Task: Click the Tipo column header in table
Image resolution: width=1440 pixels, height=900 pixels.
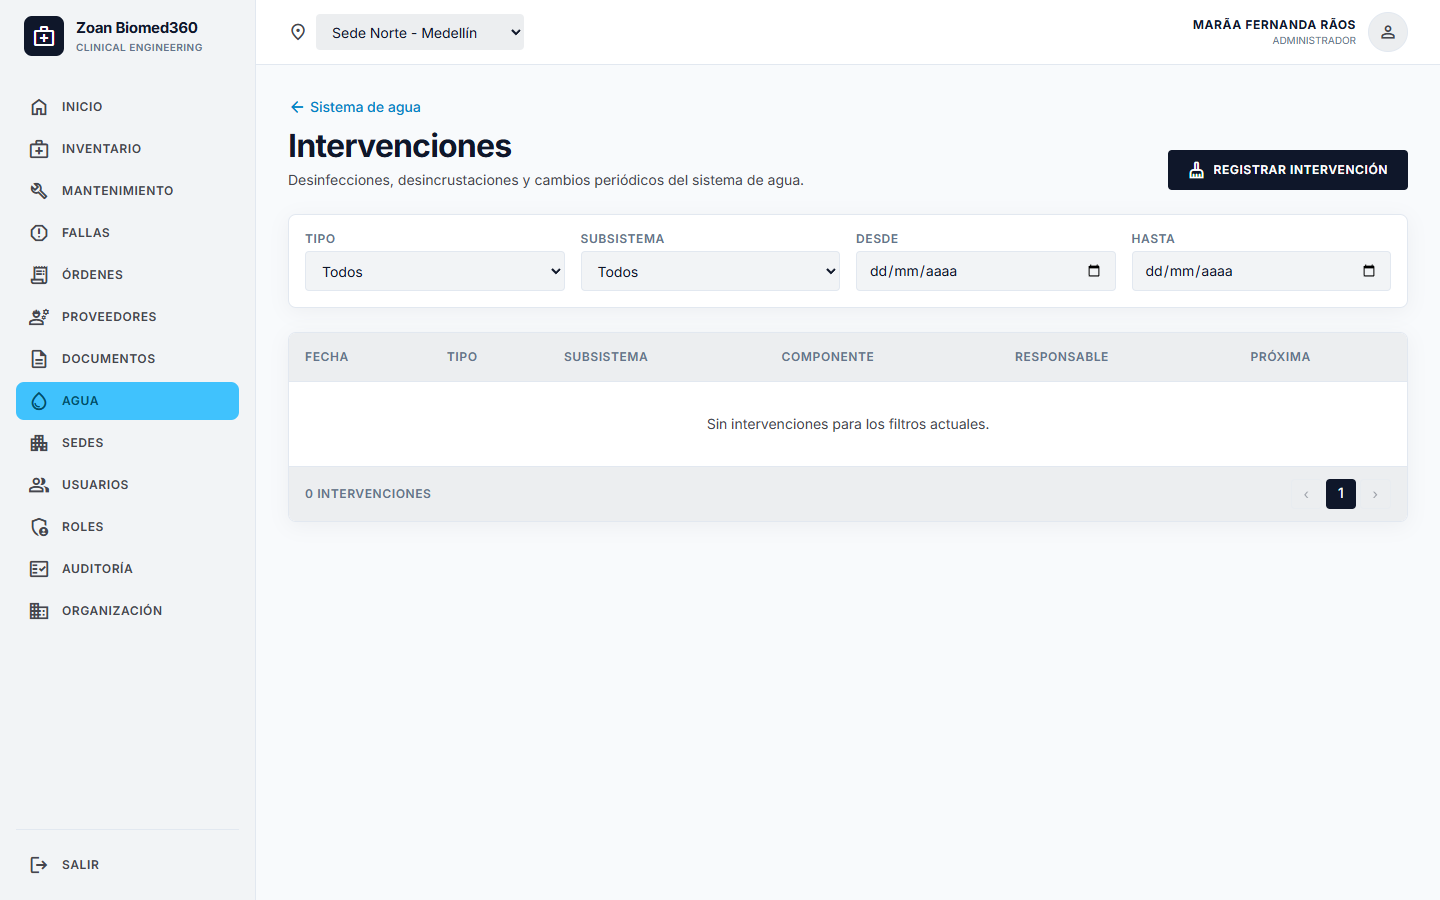Action: [x=462, y=357]
